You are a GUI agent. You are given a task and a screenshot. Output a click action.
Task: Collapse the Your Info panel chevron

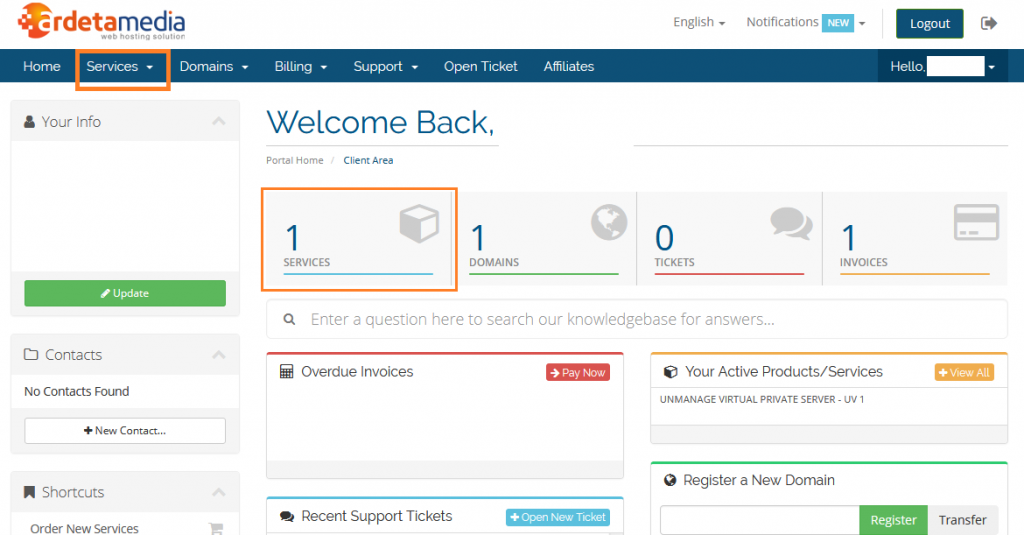click(x=218, y=122)
